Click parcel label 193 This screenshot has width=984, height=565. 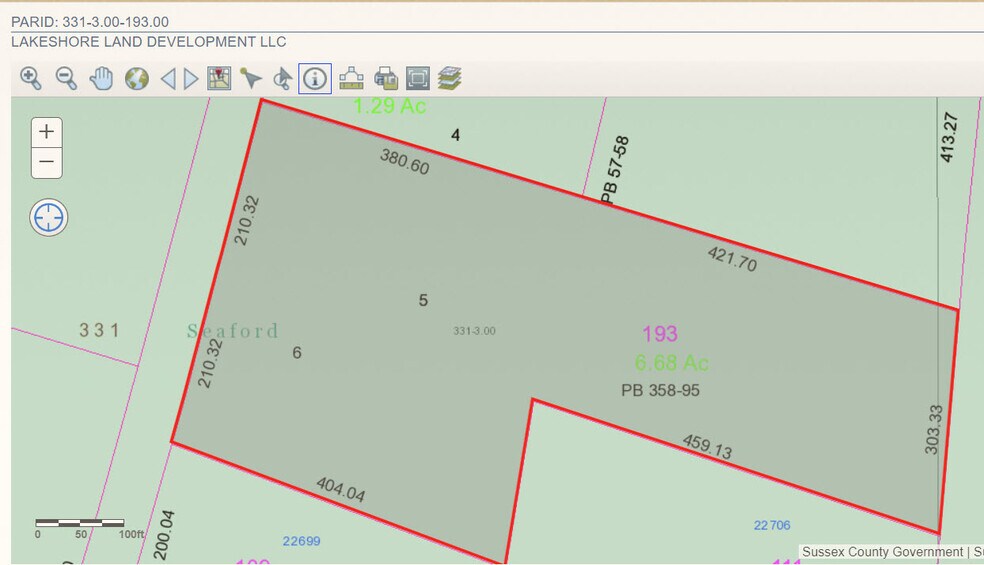660,333
